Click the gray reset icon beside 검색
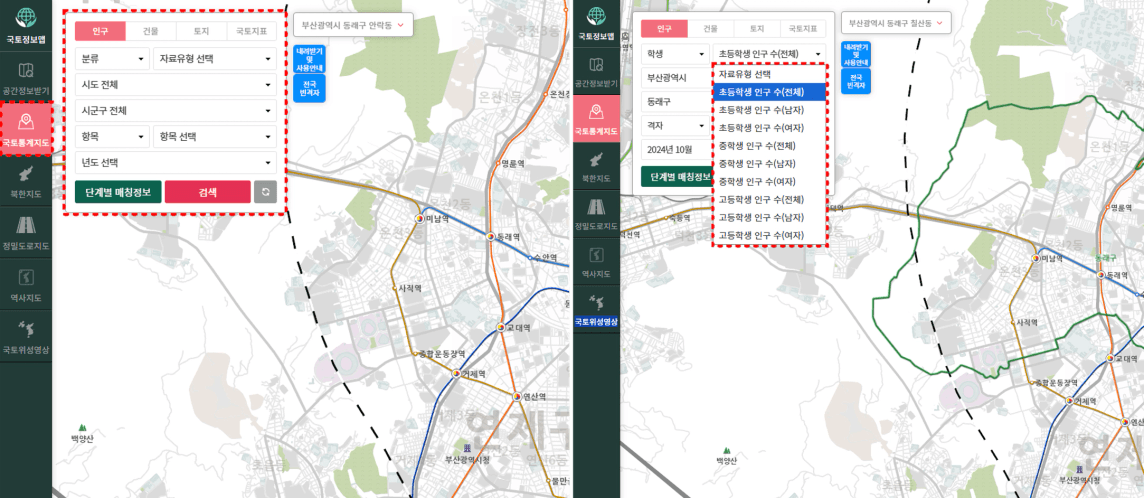 point(265,192)
